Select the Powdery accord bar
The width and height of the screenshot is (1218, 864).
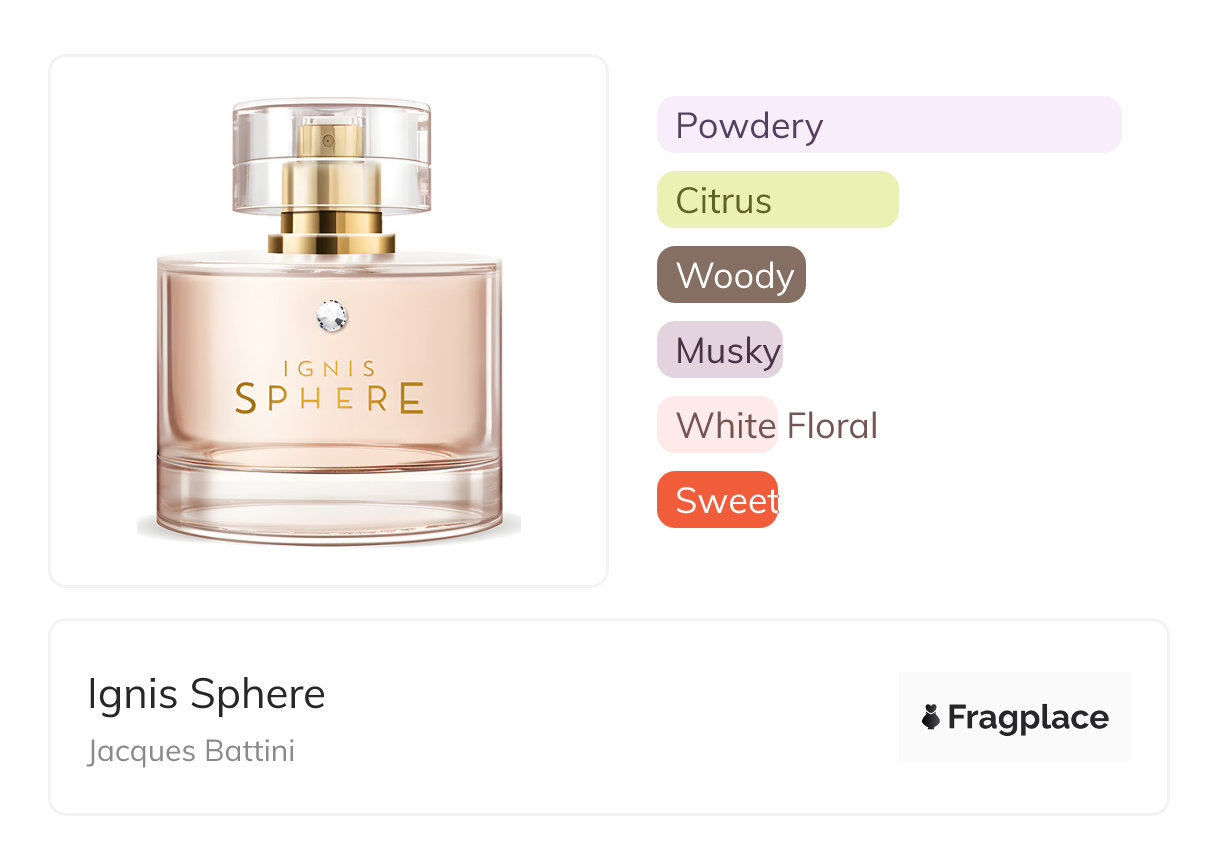point(889,125)
